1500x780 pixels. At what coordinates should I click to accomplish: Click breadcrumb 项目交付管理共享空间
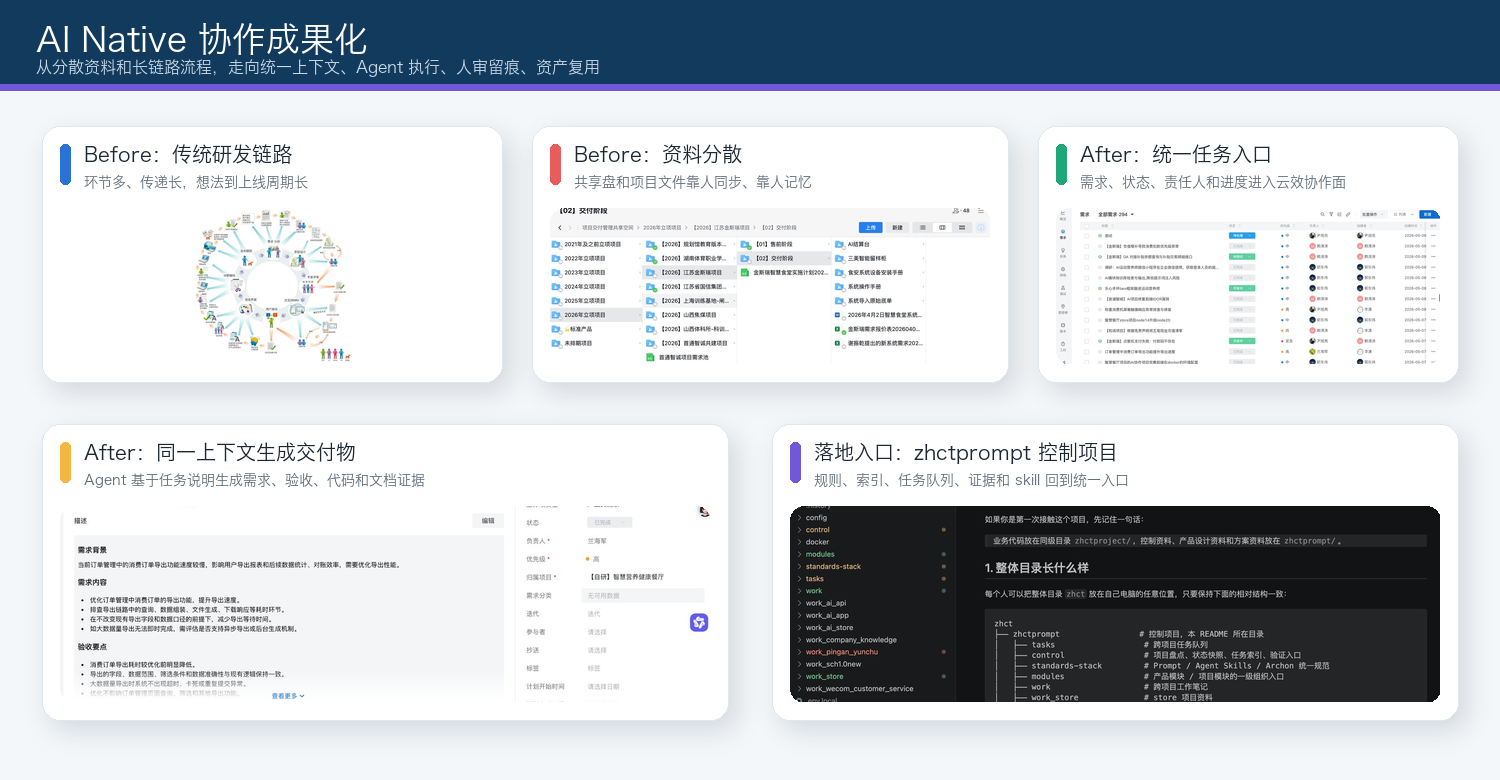[x=607, y=228]
